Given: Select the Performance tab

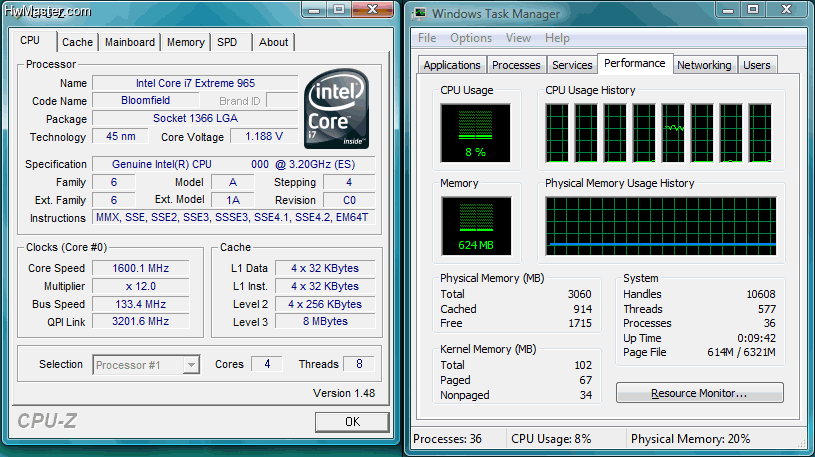Looking at the screenshot, I should tap(635, 63).
